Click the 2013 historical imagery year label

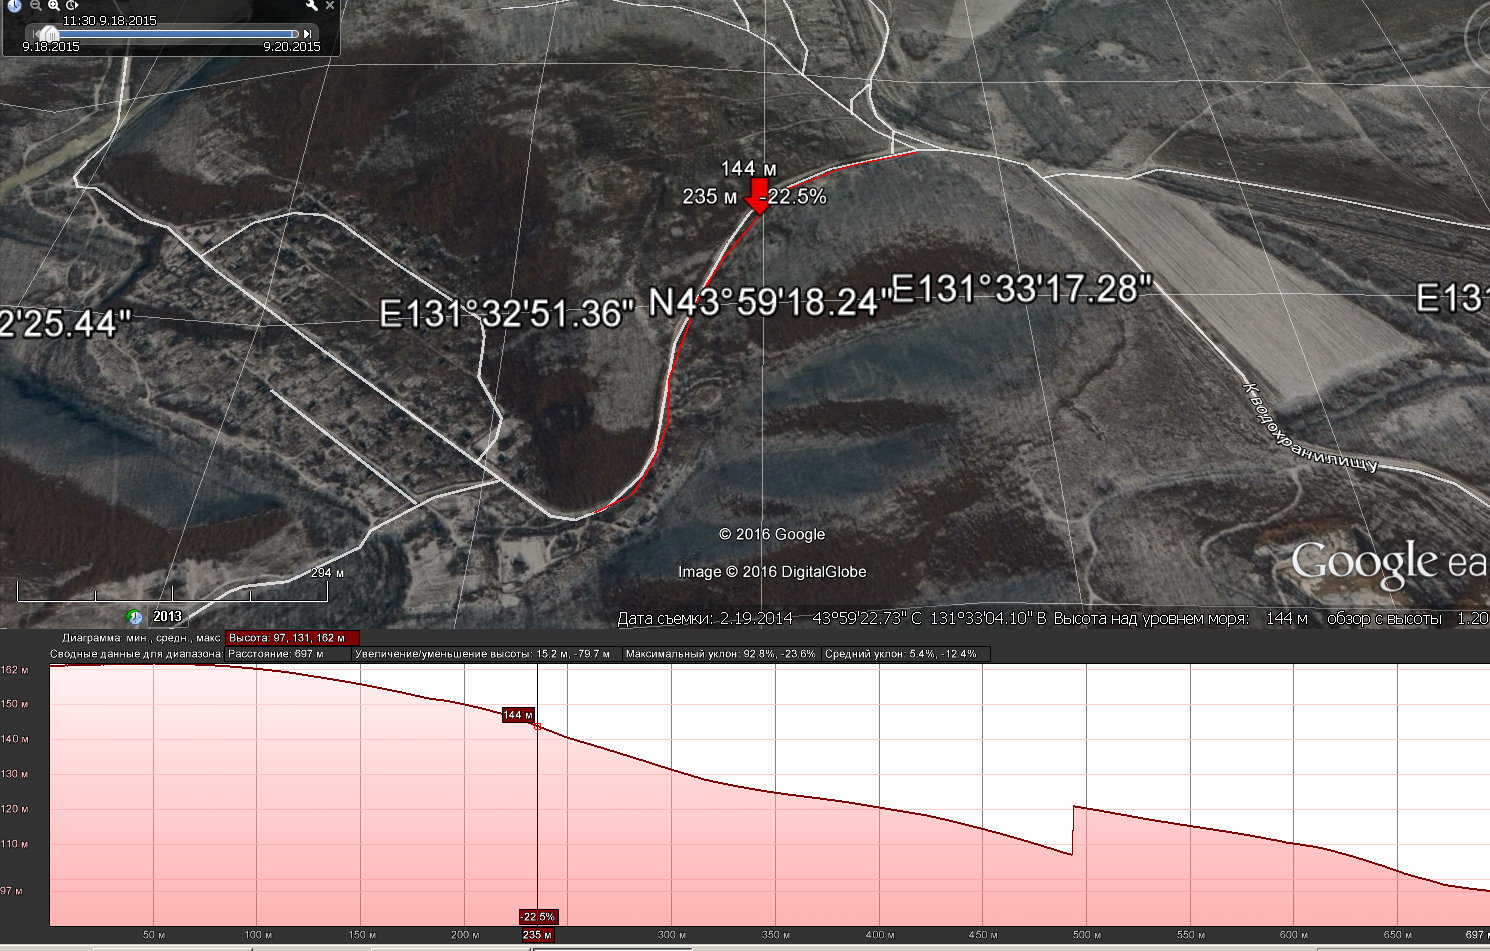coord(167,617)
